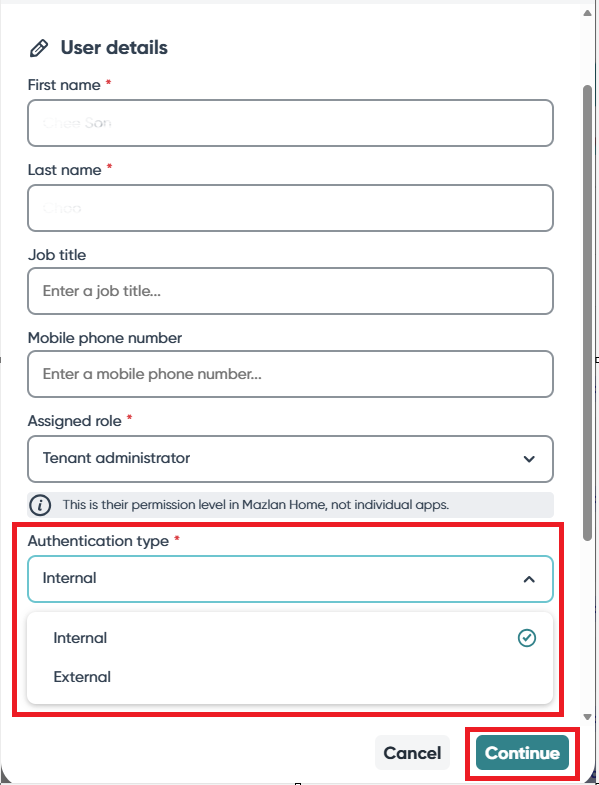Open the Tenant administrator role dropdown
Screen dimensions: 599x785
tap(290, 459)
